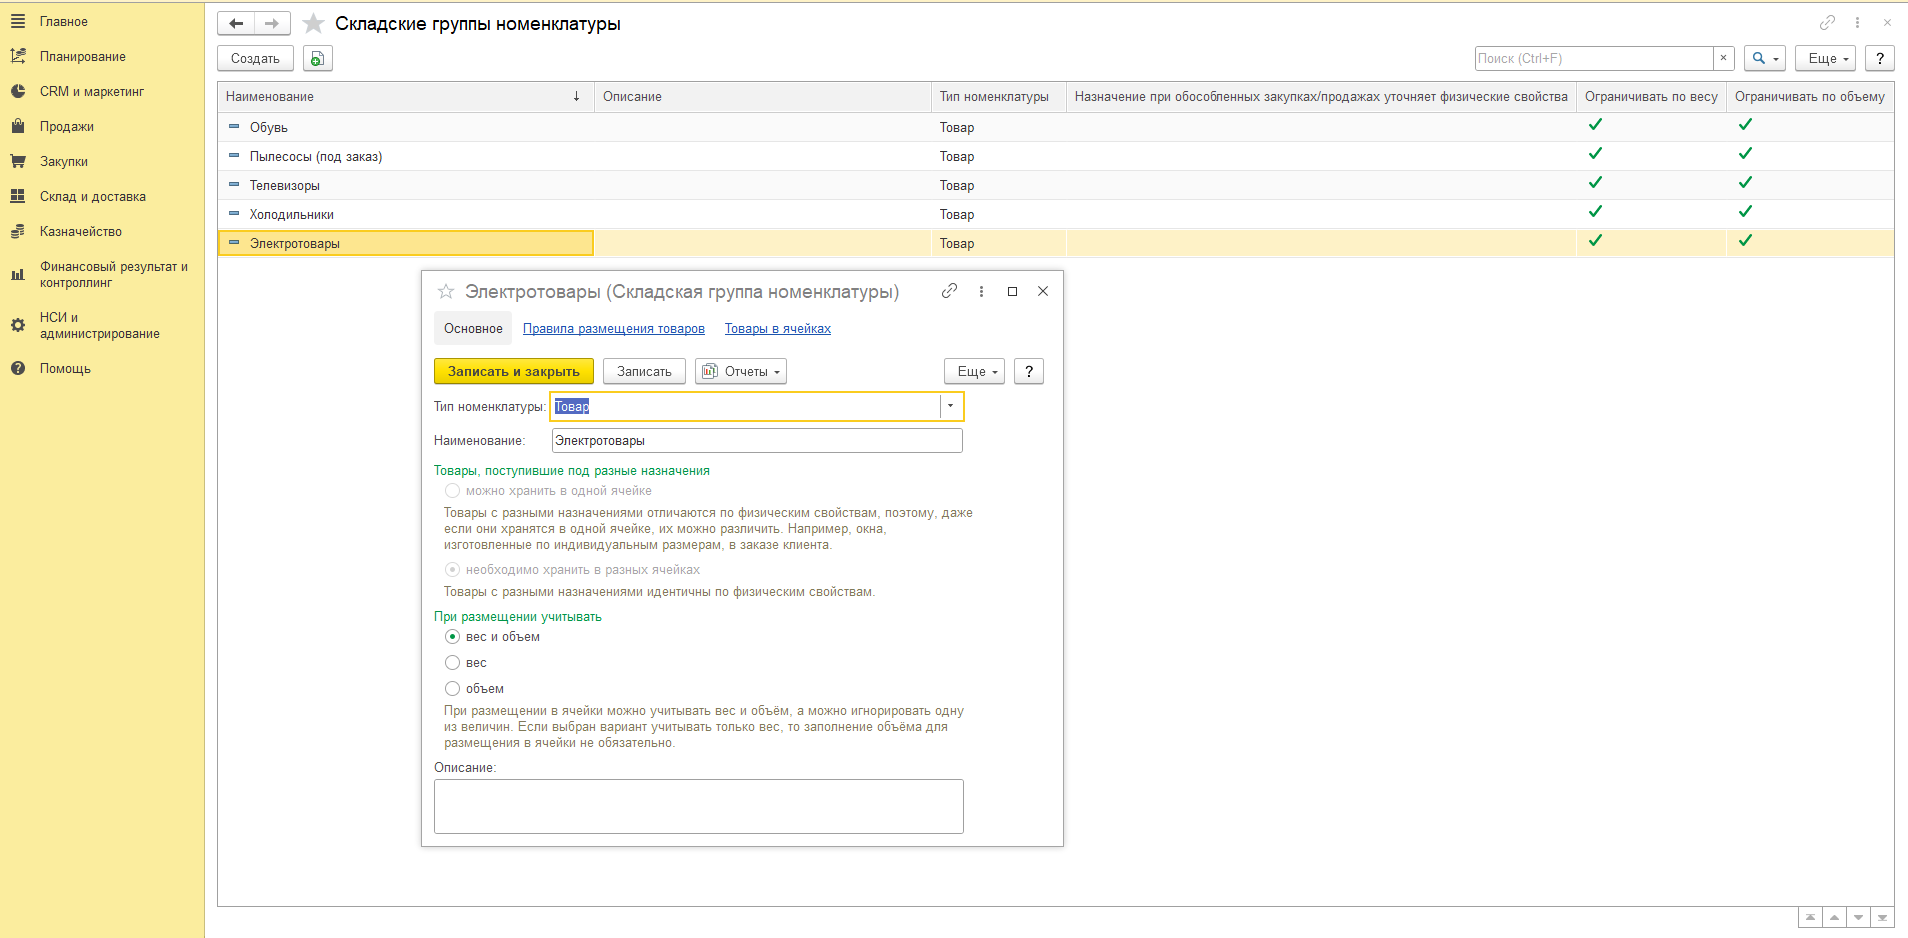Select the Холодильники row
1908x938 pixels.
[x=1055, y=214]
